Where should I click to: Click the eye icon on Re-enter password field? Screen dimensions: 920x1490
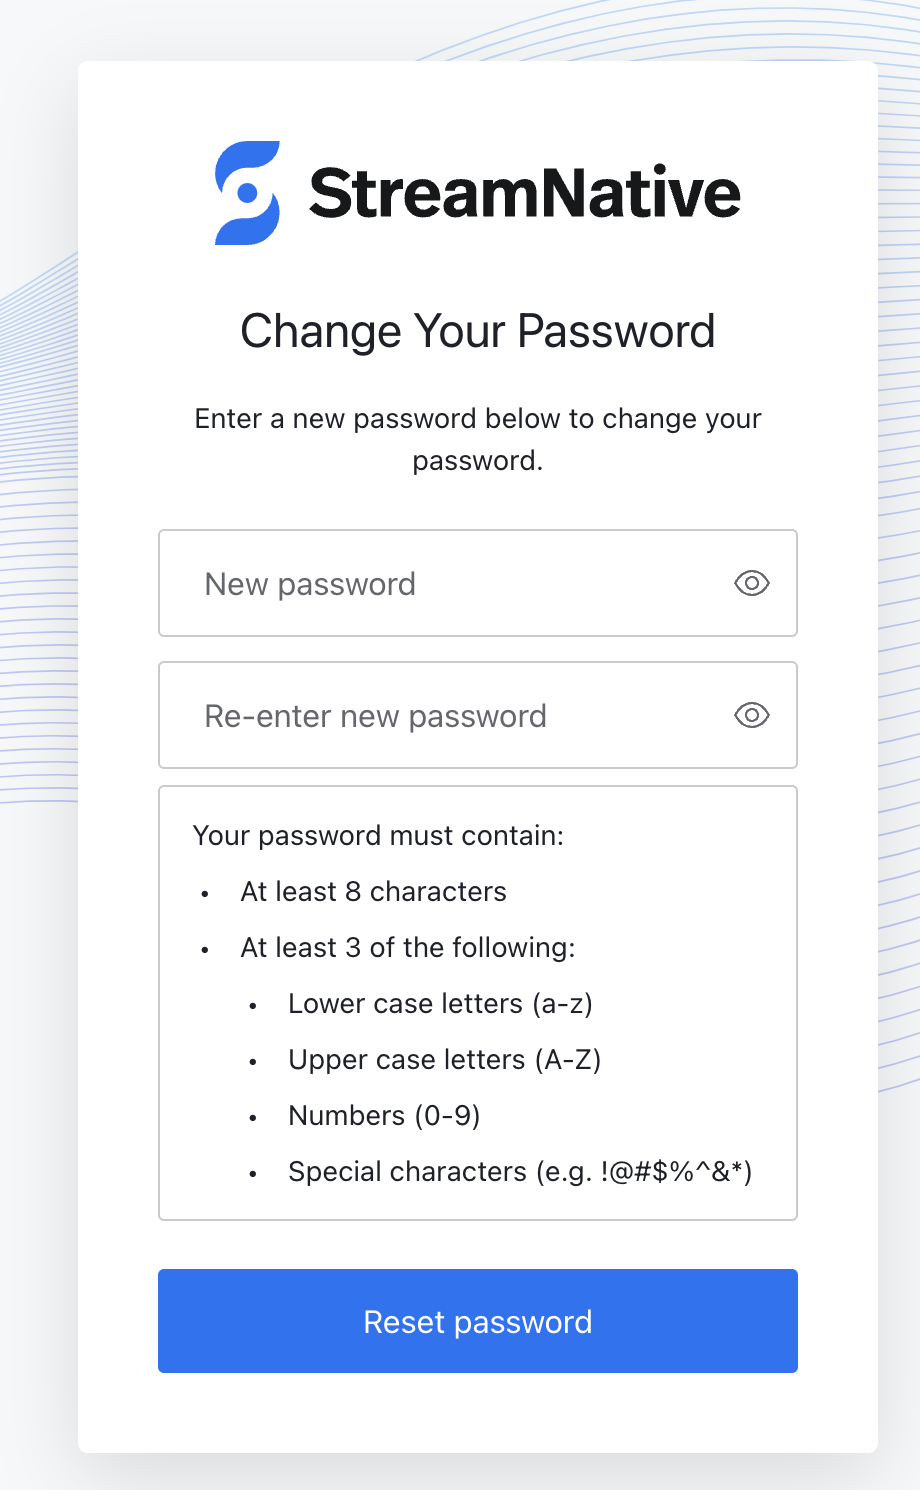pyautogui.click(x=752, y=715)
